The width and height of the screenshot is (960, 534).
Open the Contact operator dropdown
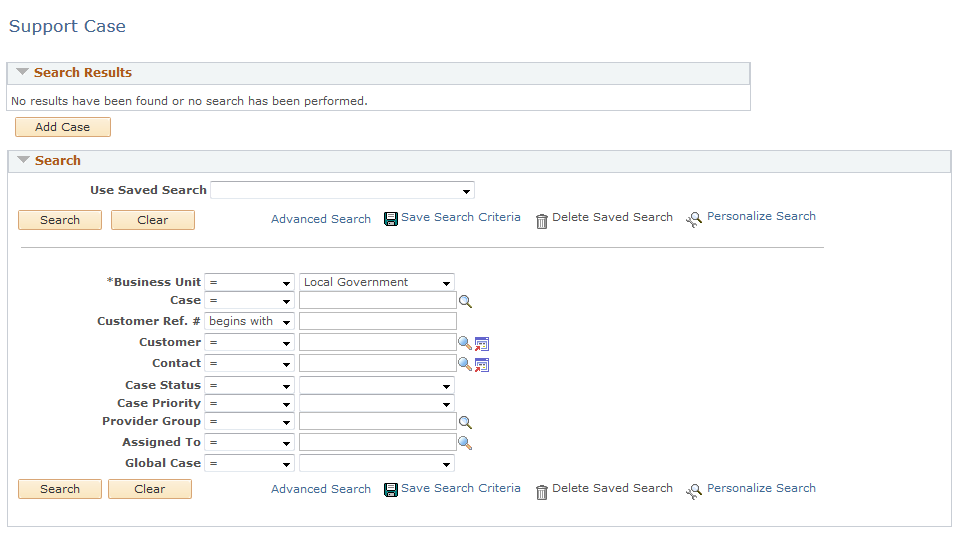click(249, 364)
